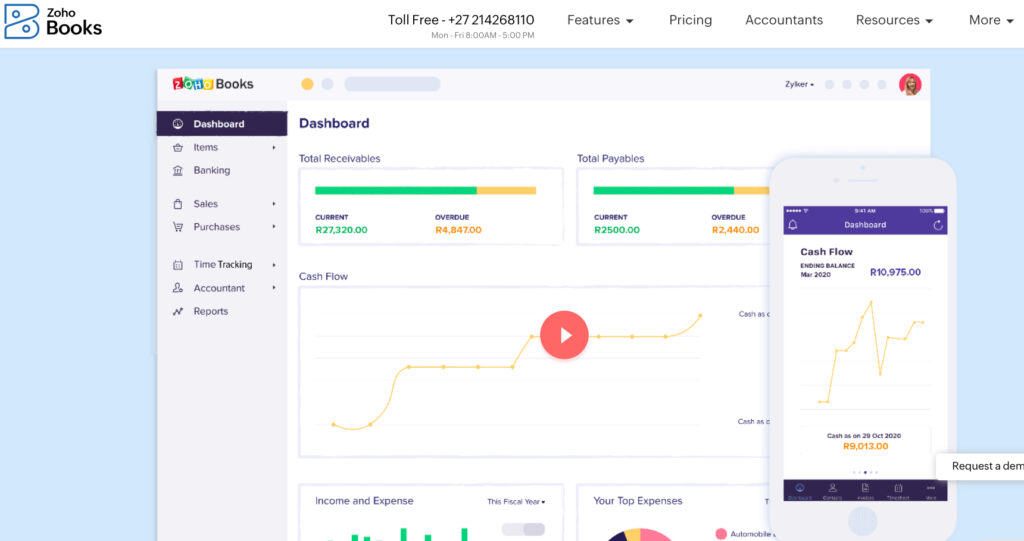Expand the Purchases submenu arrow
This screenshot has width=1024, height=541.
pyautogui.click(x=274, y=227)
